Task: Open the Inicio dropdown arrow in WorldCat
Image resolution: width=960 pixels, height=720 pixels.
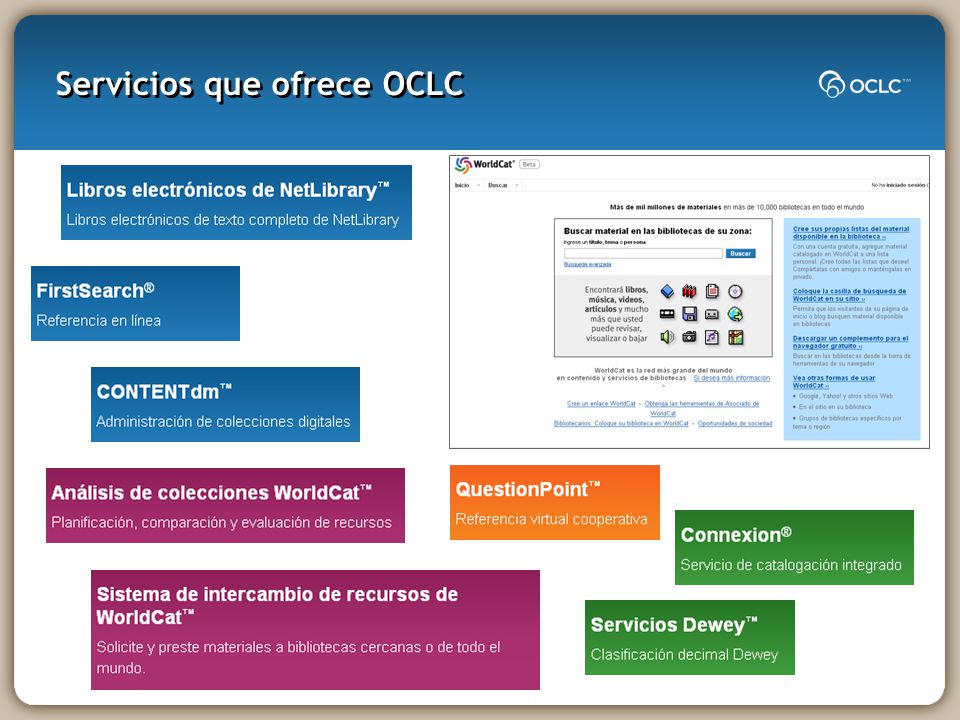Action: point(479,186)
